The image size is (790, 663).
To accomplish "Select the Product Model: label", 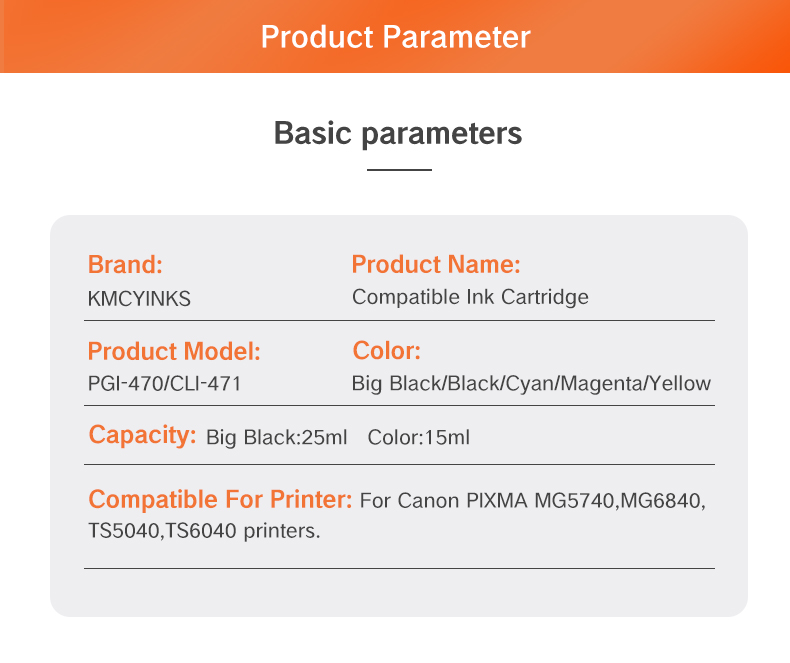I will [x=174, y=351].
